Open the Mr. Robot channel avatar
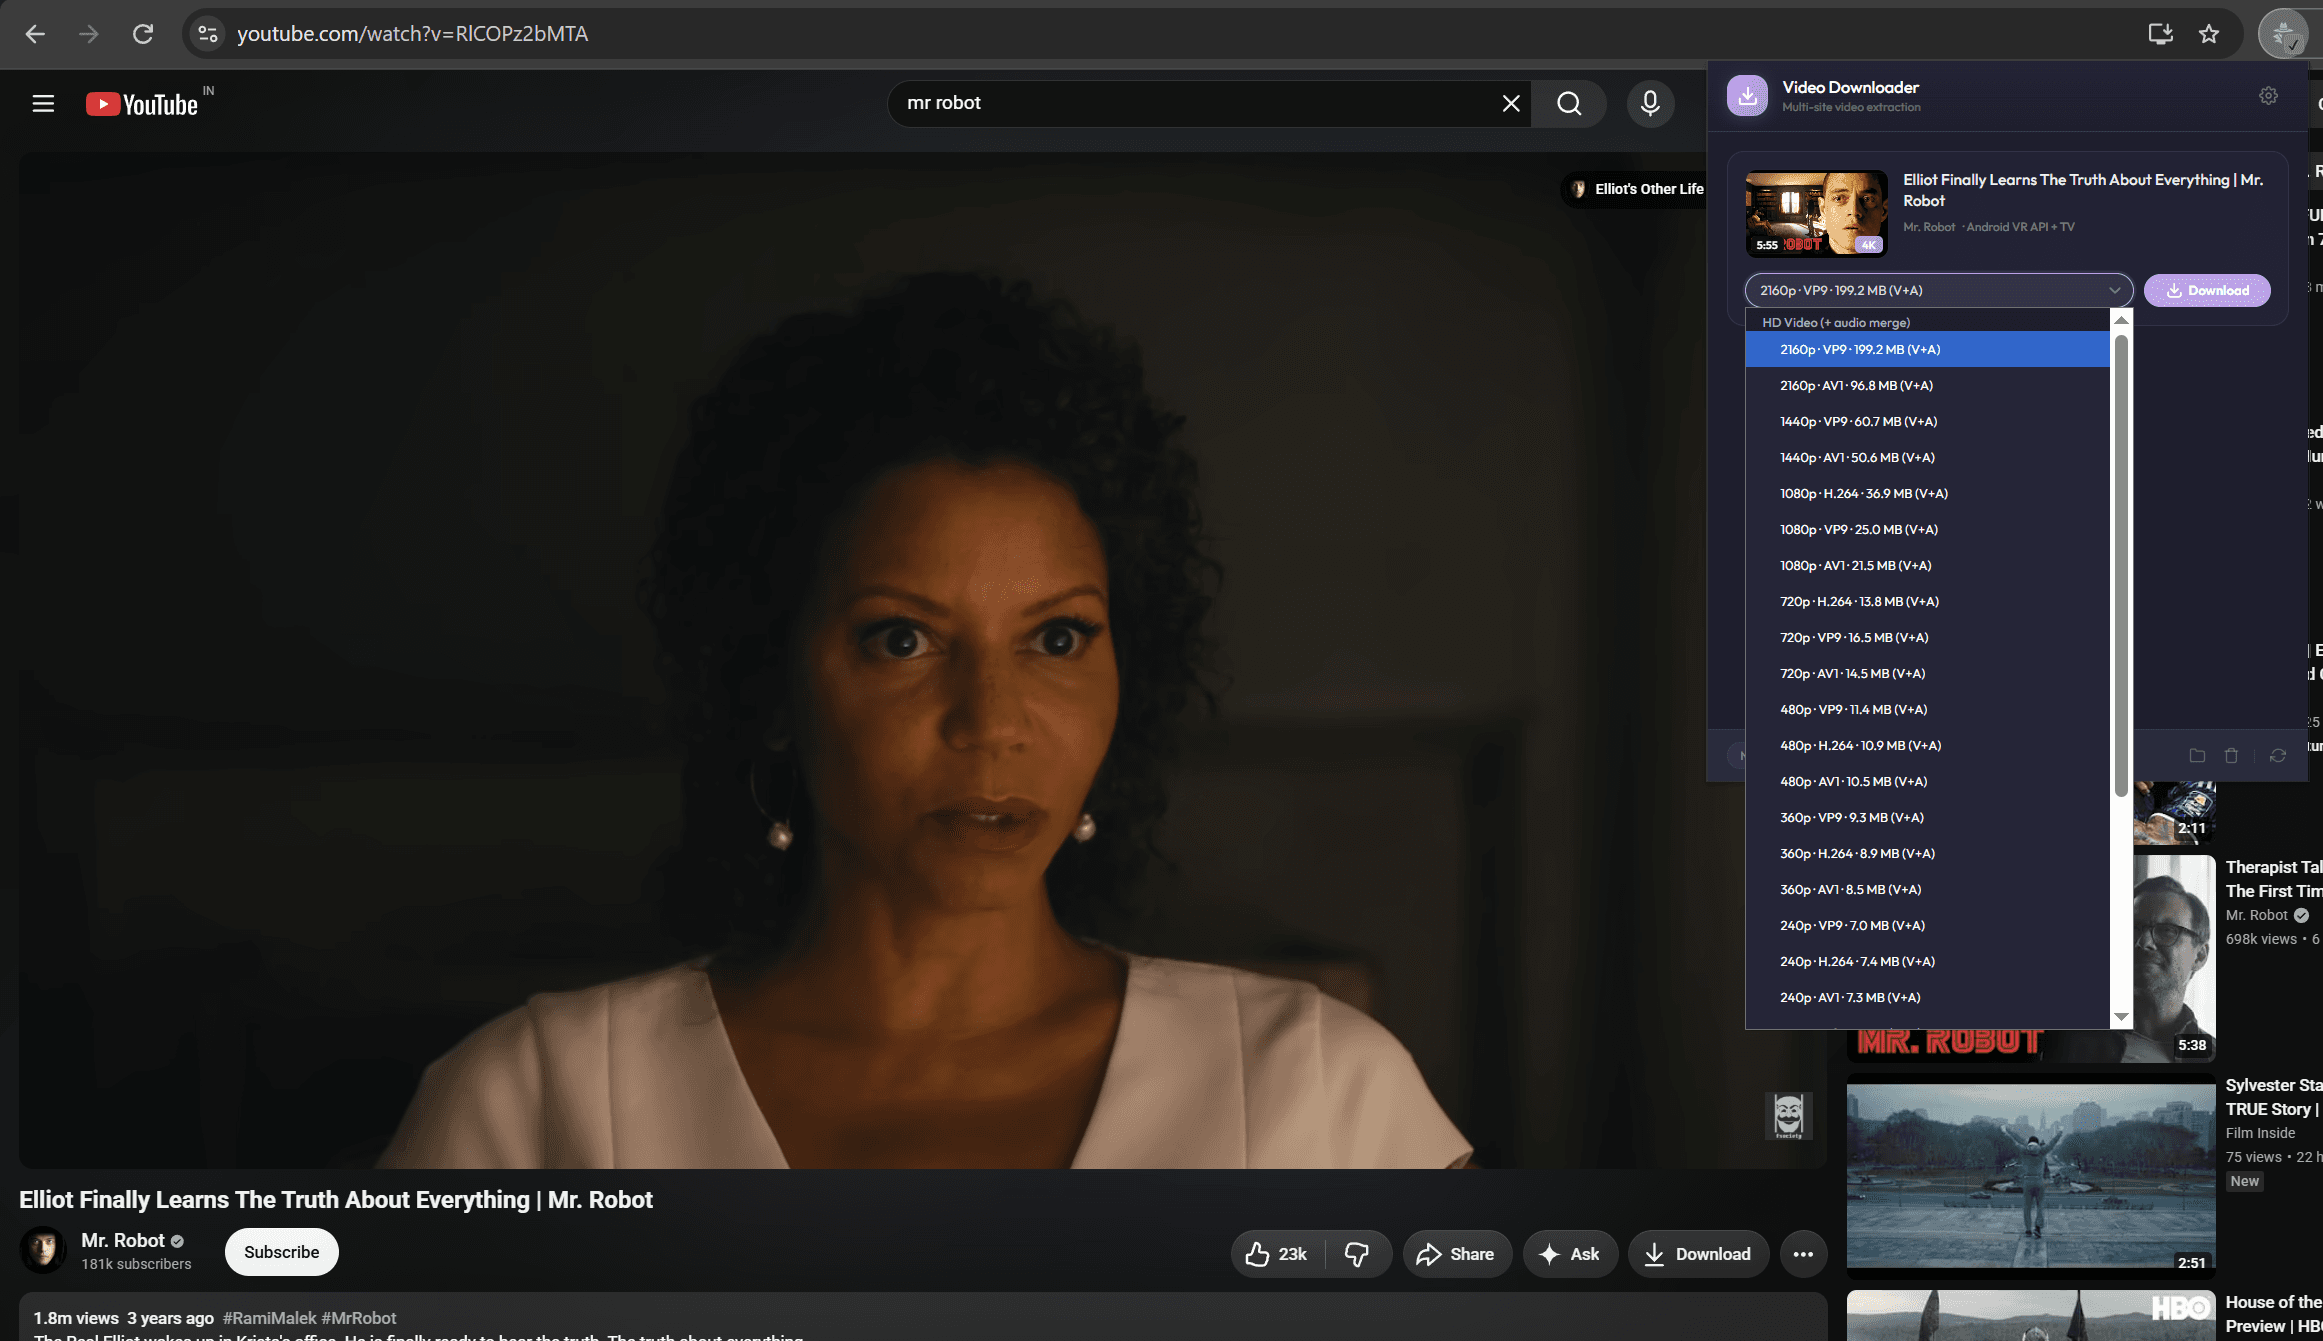 tap(43, 1250)
